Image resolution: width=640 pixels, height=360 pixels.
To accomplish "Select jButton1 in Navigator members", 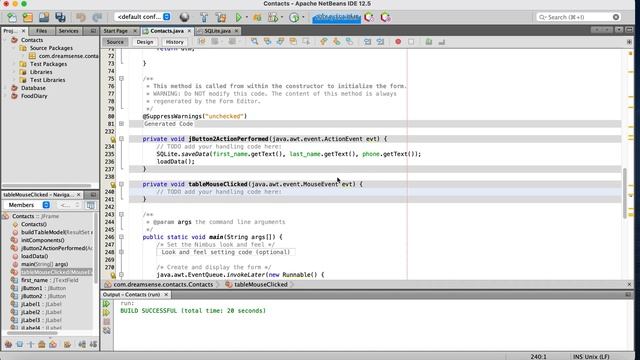I will (x=43, y=288).
